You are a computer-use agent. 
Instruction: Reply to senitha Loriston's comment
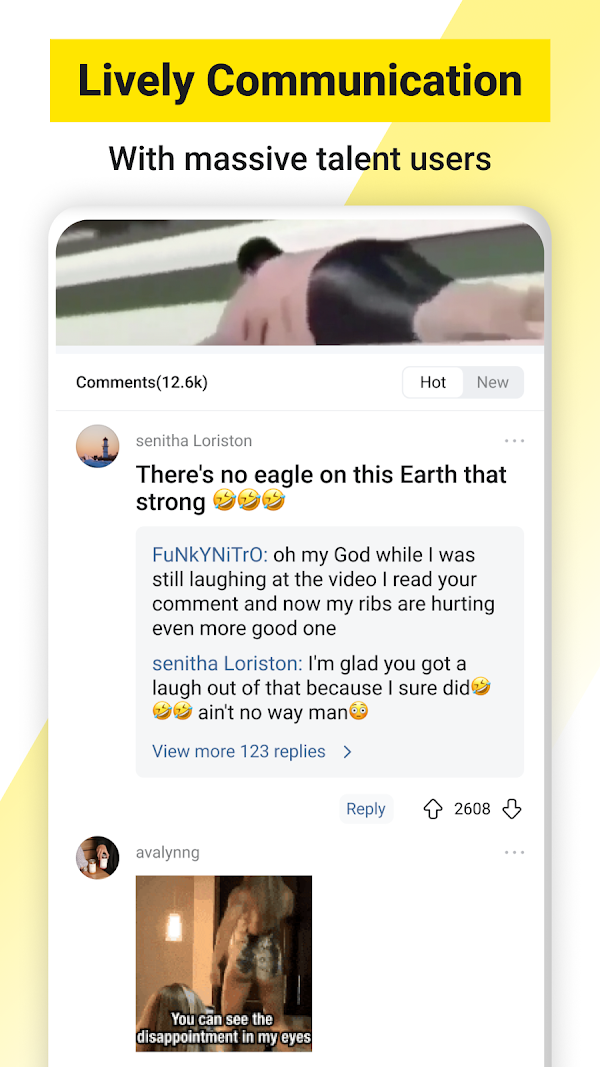click(366, 808)
